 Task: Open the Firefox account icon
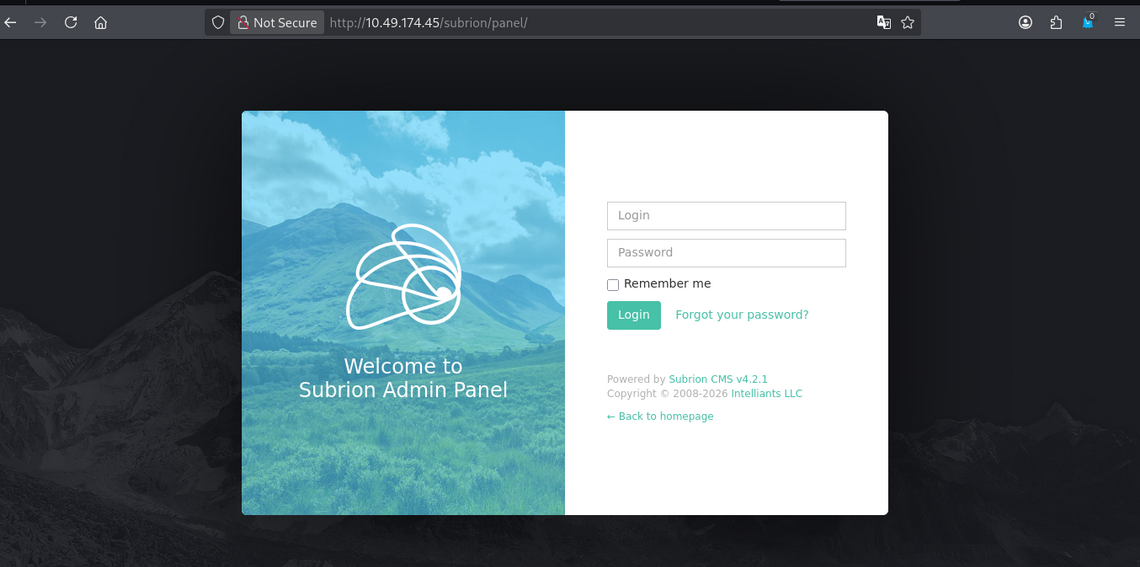pyautogui.click(x=1026, y=22)
